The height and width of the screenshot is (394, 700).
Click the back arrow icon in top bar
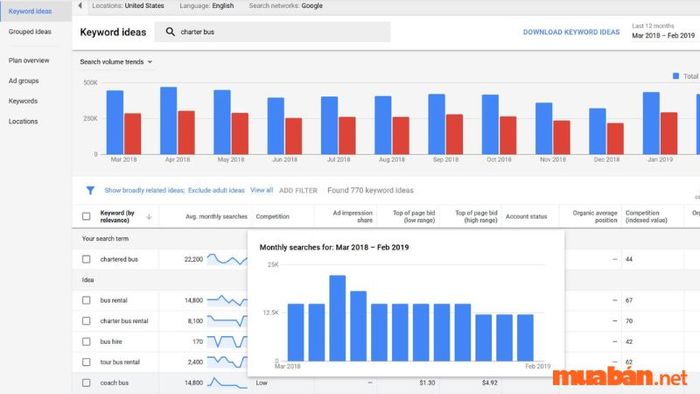tap(80, 6)
